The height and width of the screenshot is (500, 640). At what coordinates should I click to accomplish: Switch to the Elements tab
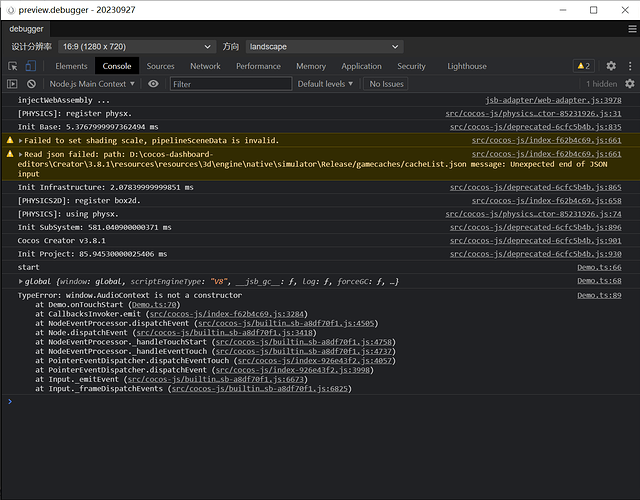coord(71,66)
